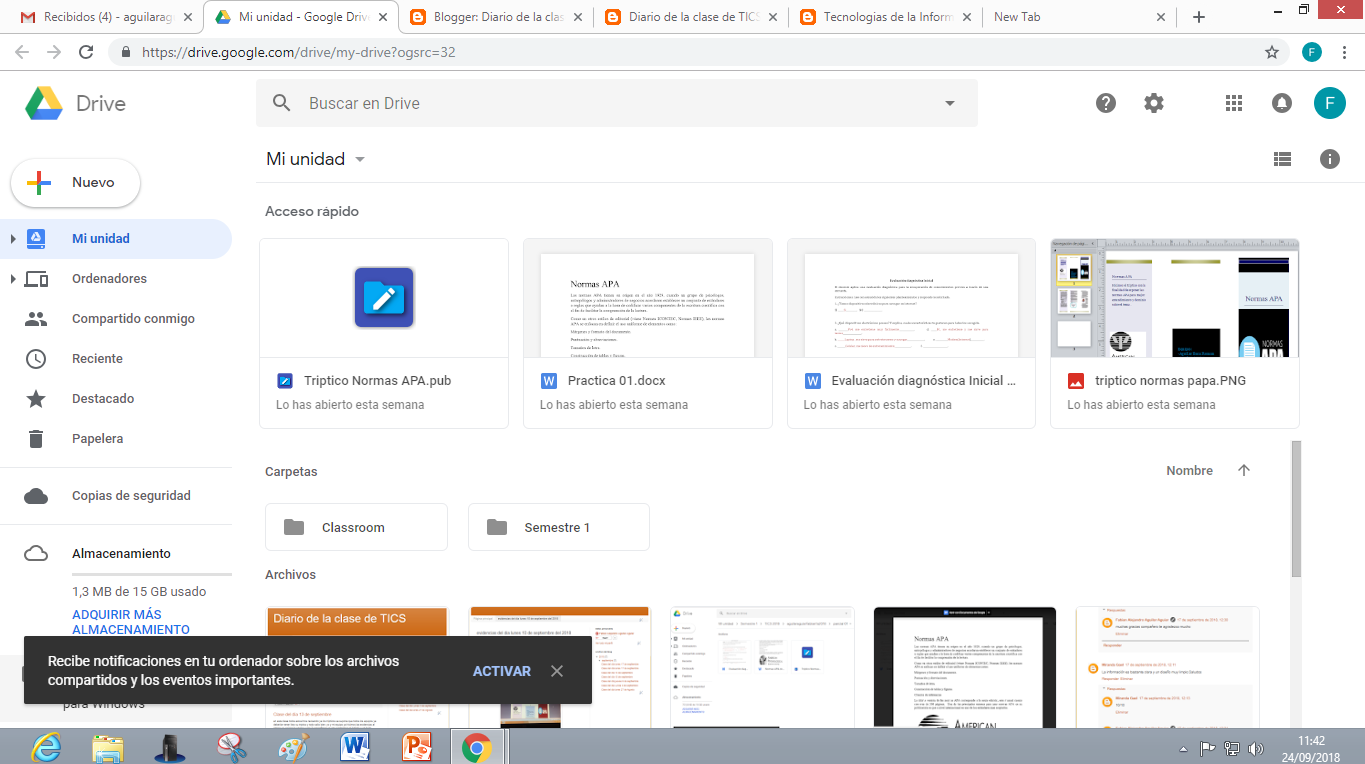Viewport: 1365px width, 764px height.
Task: Click ACTIVAR in the notification banner
Action: (502, 671)
